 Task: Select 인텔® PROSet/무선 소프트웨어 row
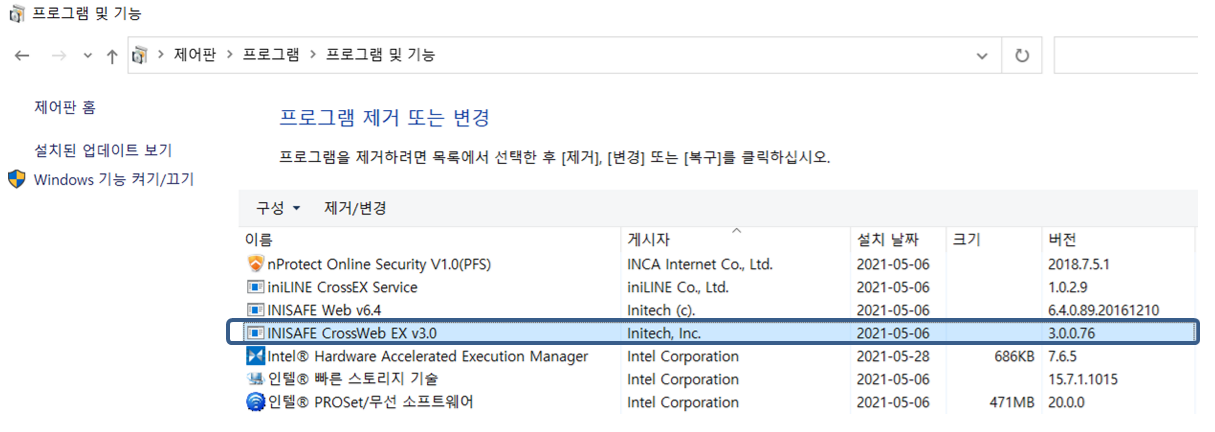[718, 402]
